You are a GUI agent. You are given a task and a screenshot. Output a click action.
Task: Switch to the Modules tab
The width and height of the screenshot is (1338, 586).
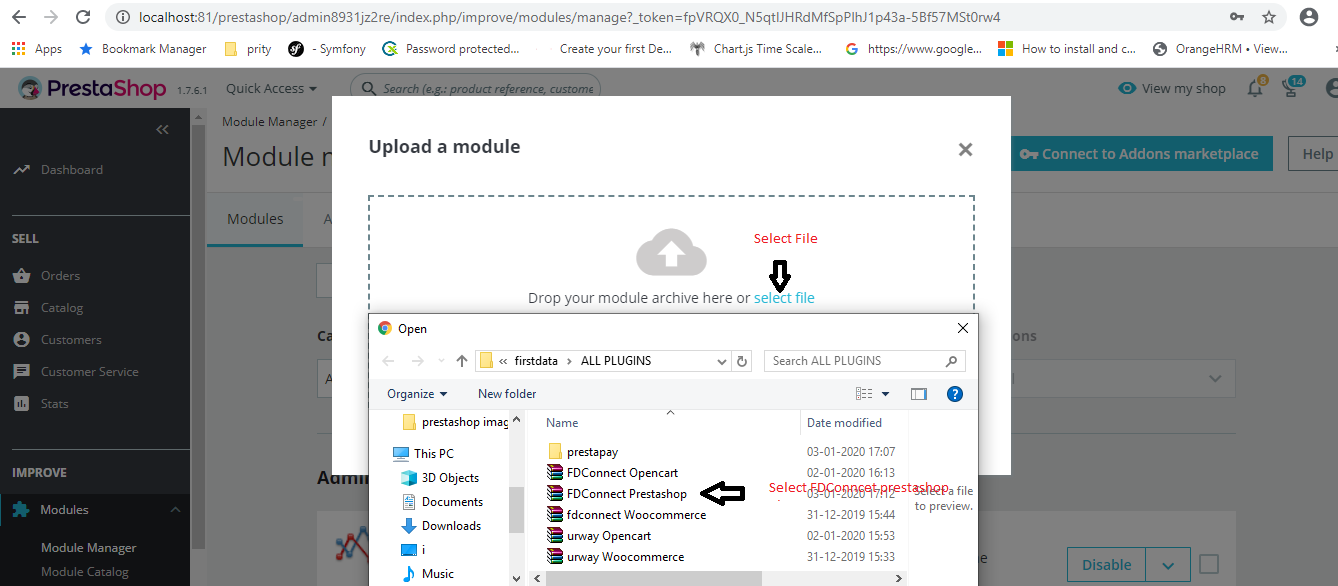tap(255, 219)
